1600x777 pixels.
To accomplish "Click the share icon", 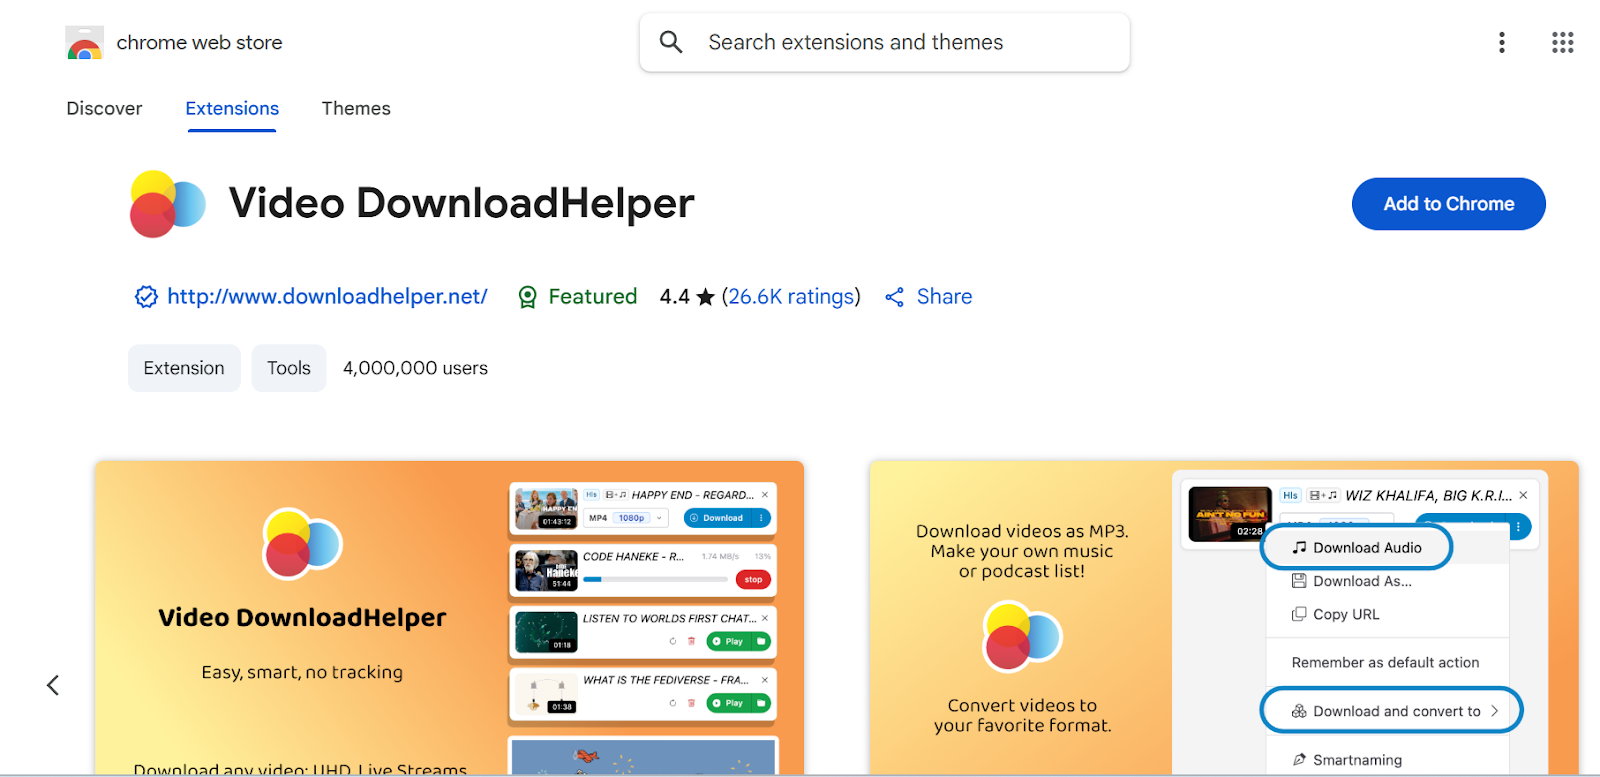I will (x=894, y=297).
